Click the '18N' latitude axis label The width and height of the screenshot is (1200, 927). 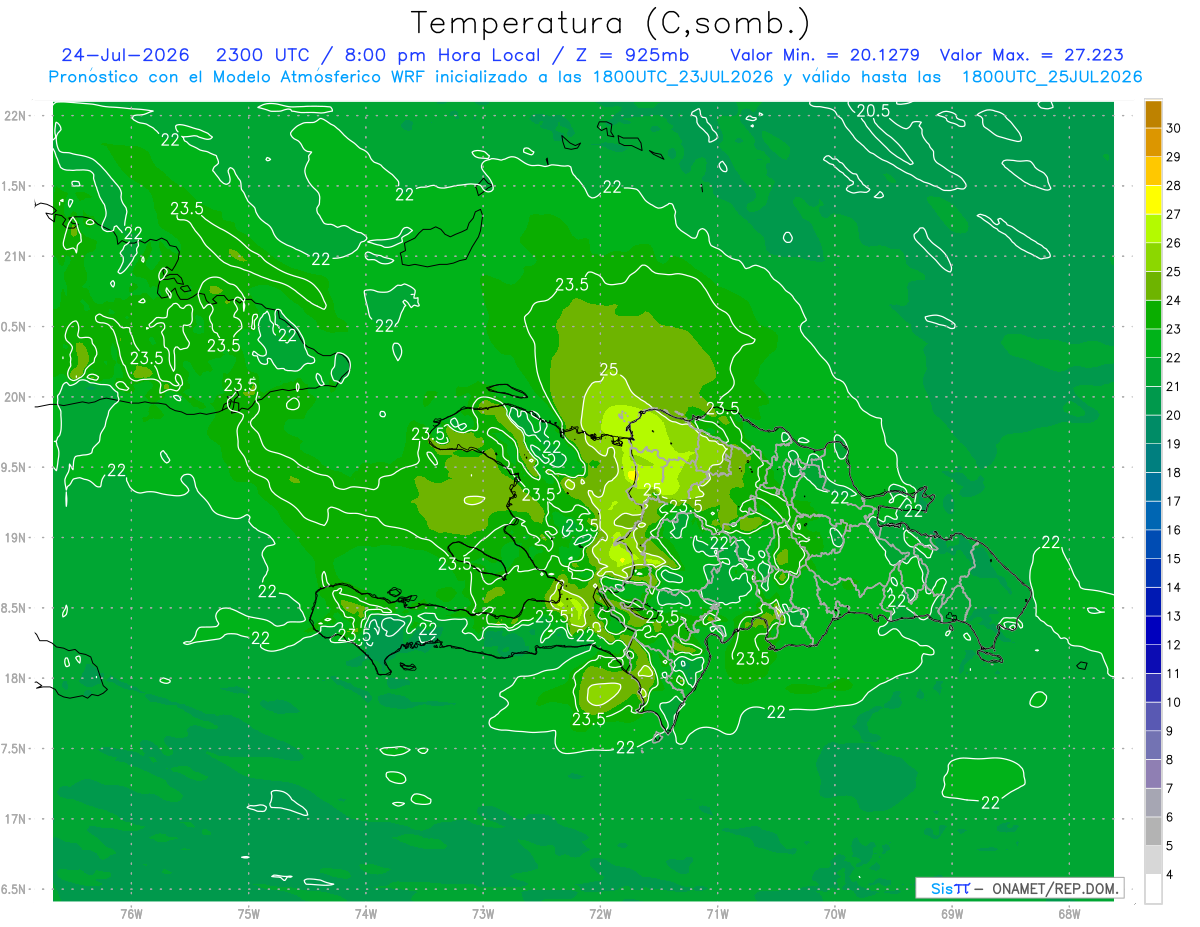[15, 678]
